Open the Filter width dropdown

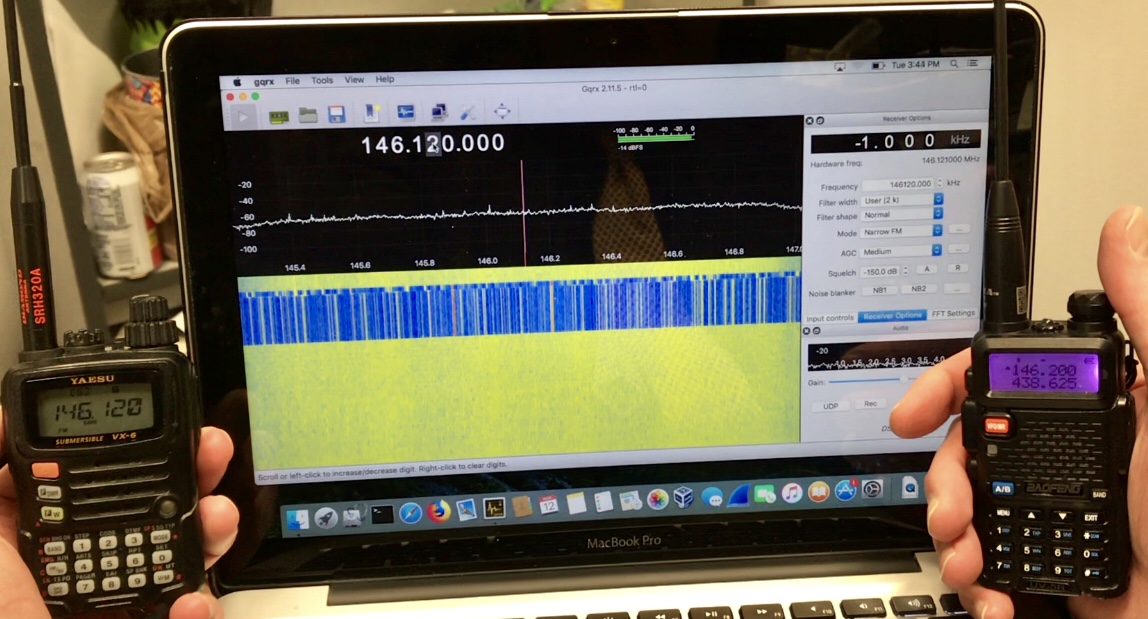pyautogui.click(x=901, y=199)
